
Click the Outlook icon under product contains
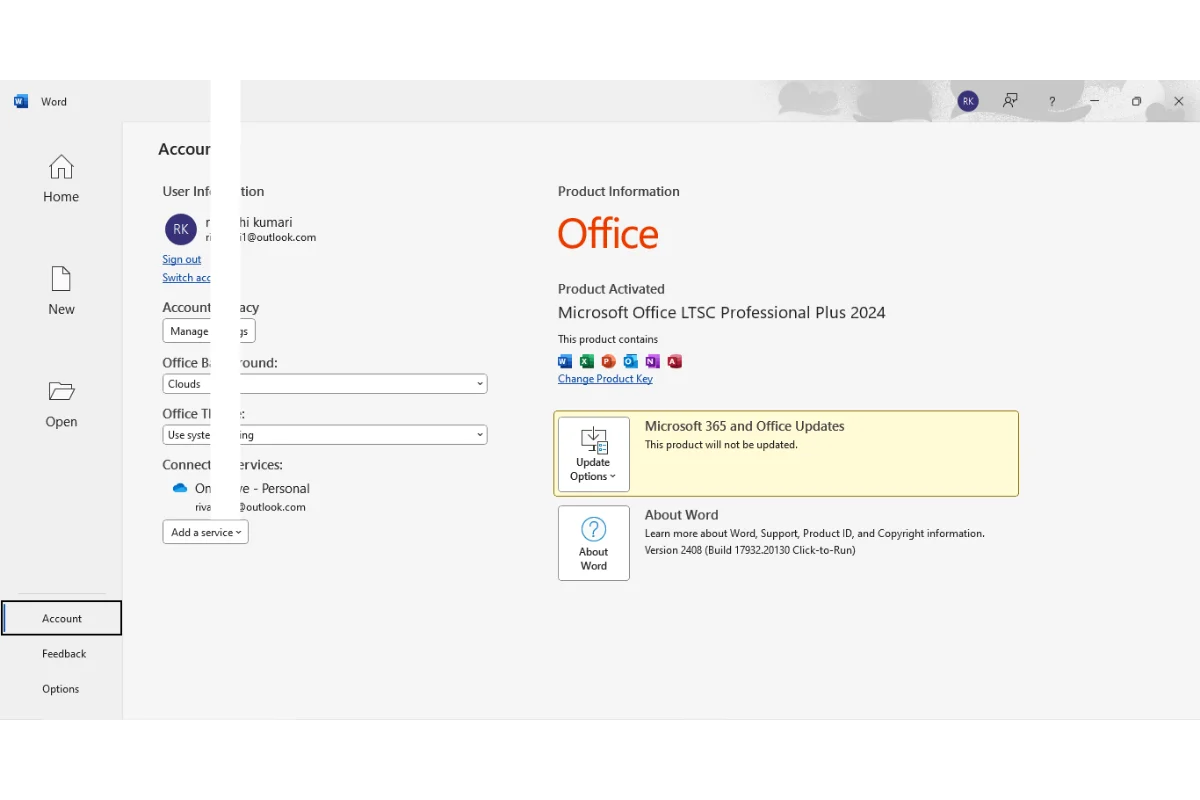tap(630, 361)
